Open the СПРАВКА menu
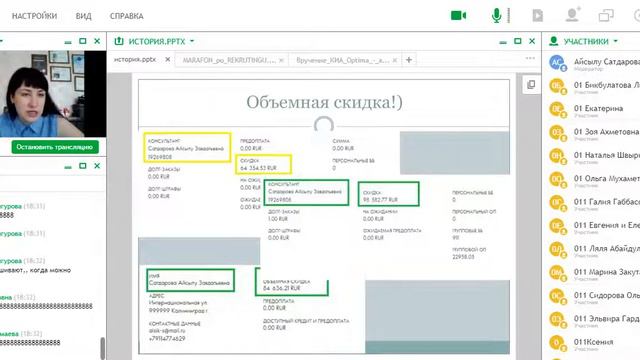 [x=127, y=16]
